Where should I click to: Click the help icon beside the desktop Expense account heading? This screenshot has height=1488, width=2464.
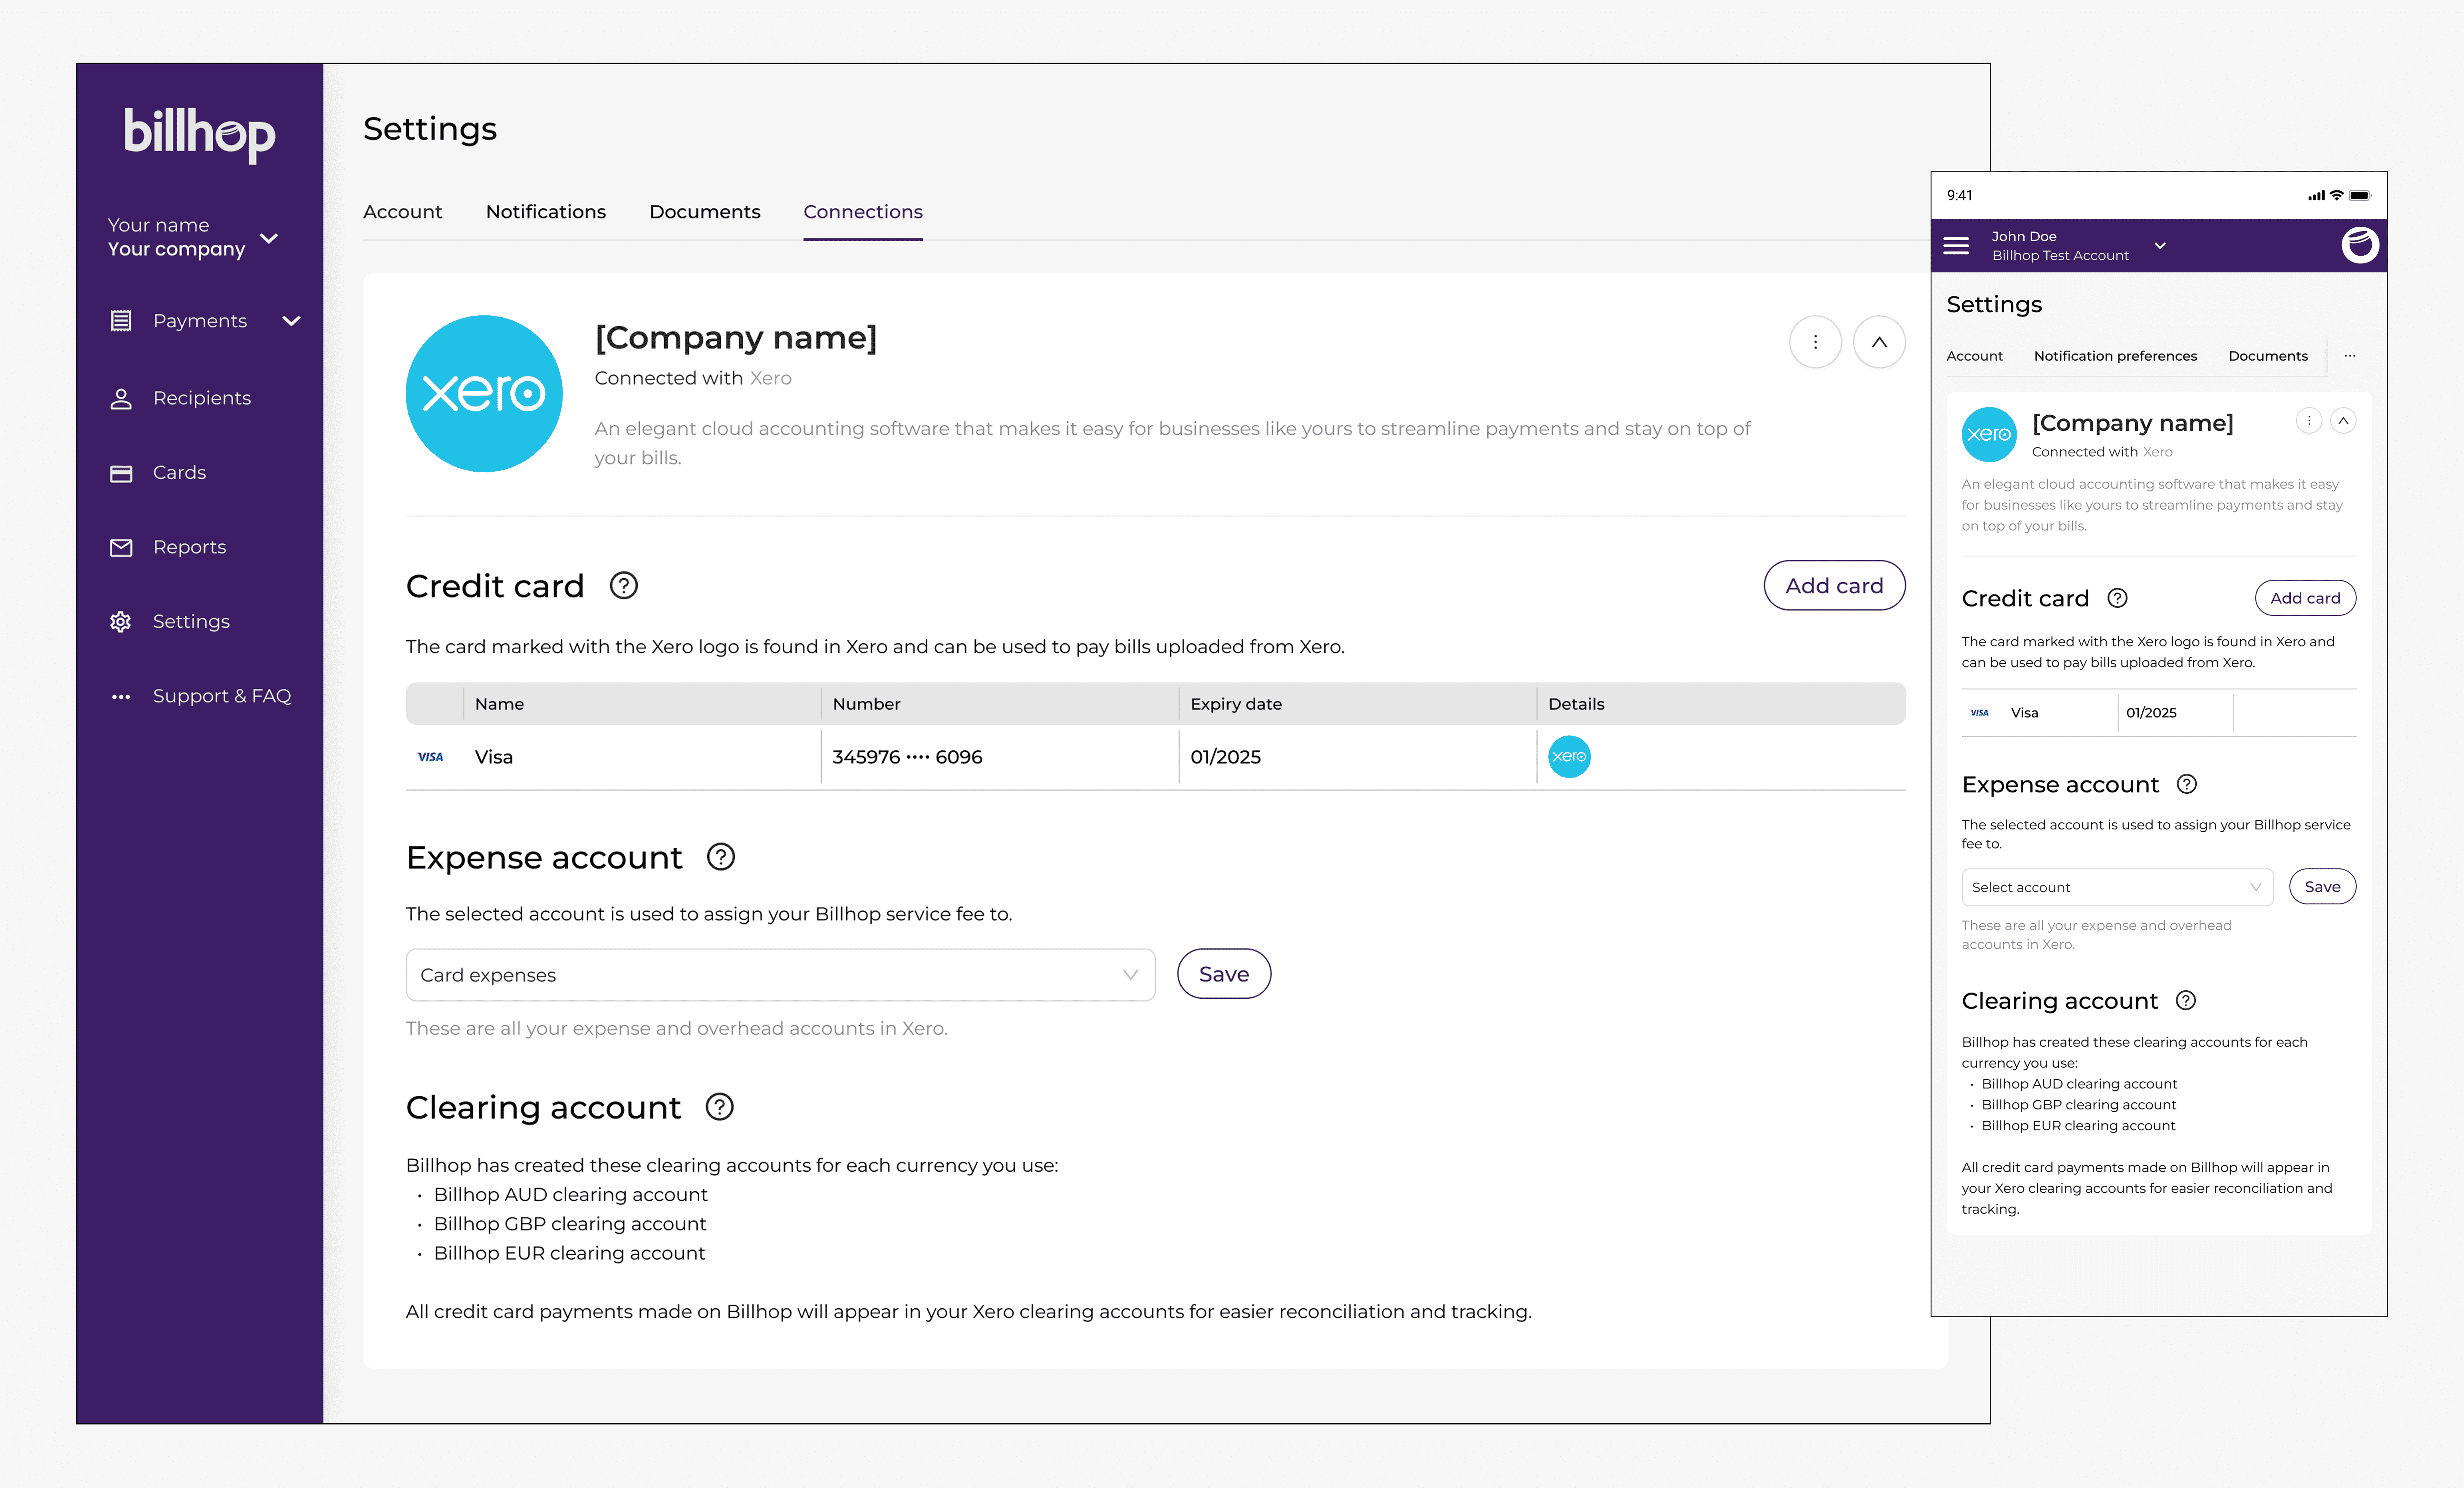pyautogui.click(x=721, y=857)
